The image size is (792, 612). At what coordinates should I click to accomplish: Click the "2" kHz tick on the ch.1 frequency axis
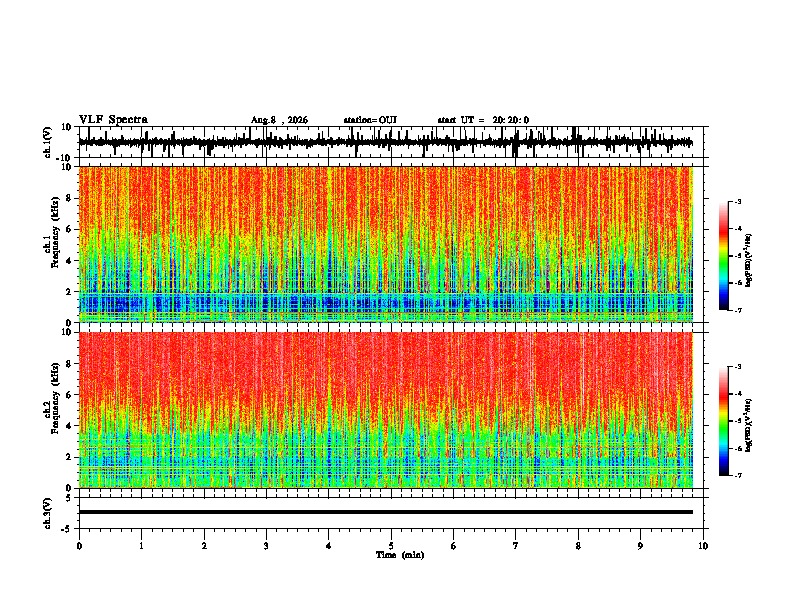point(69,292)
